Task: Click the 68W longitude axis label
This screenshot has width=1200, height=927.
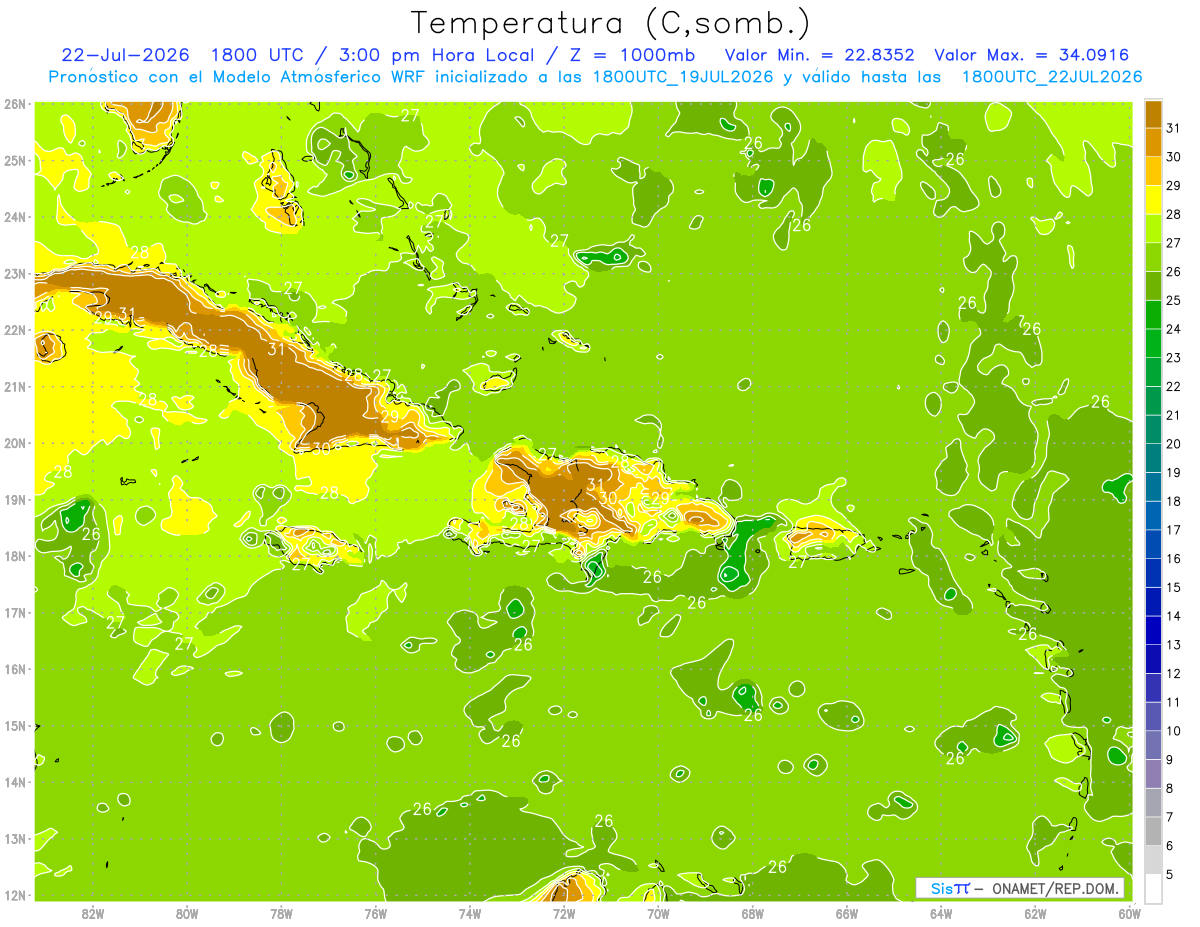Action: pyautogui.click(x=752, y=913)
